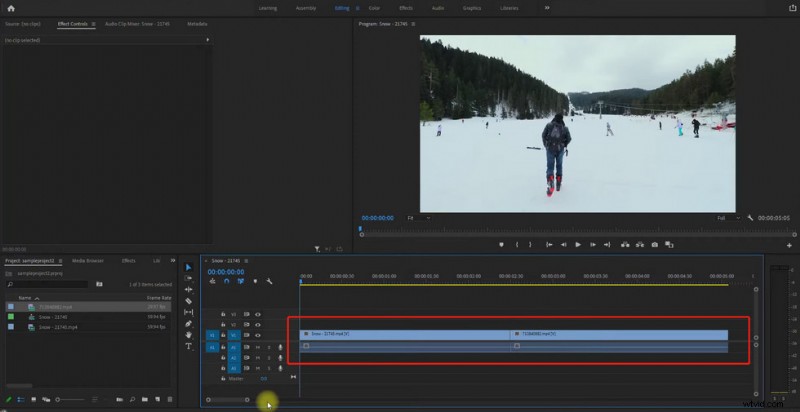The image size is (800, 412).
Task: Open the Program Monitor panel menu
Action: coord(413,24)
